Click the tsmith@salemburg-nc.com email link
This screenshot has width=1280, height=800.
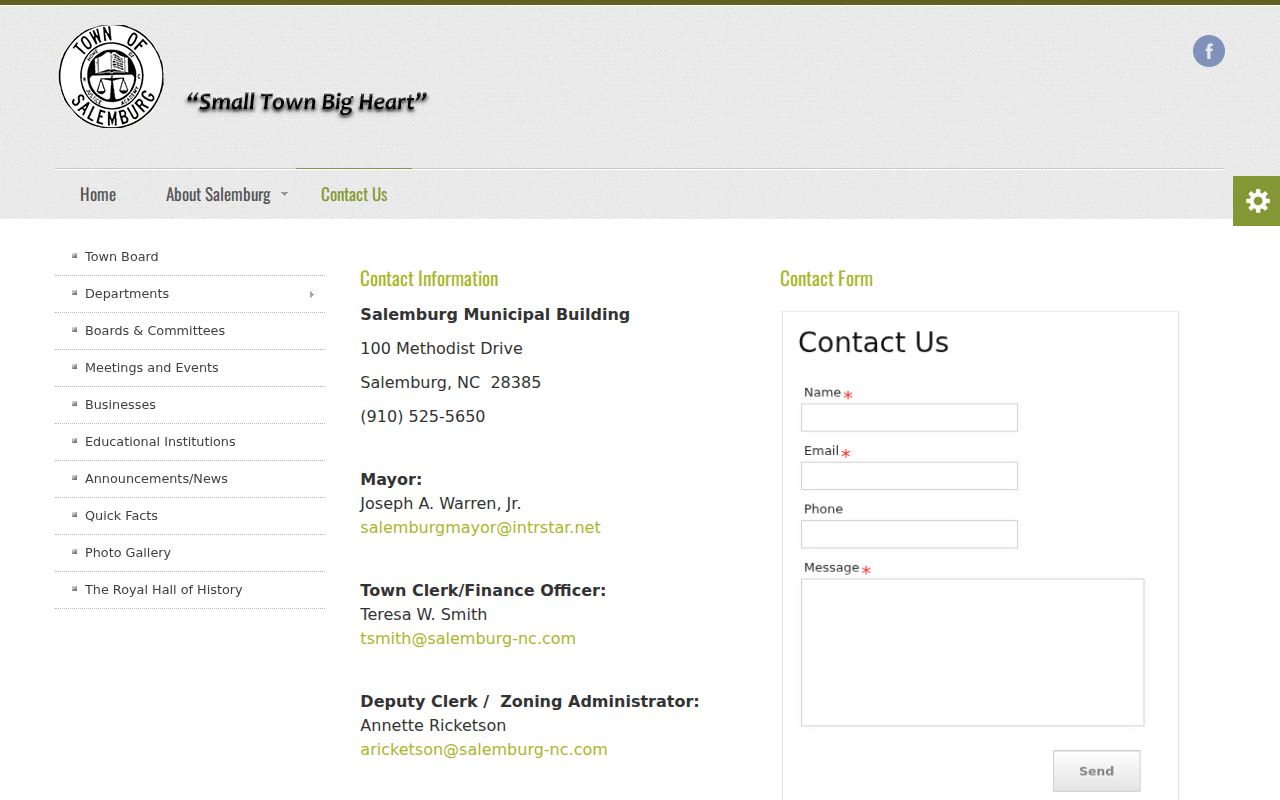pyautogui.click(x=468, y=639)
